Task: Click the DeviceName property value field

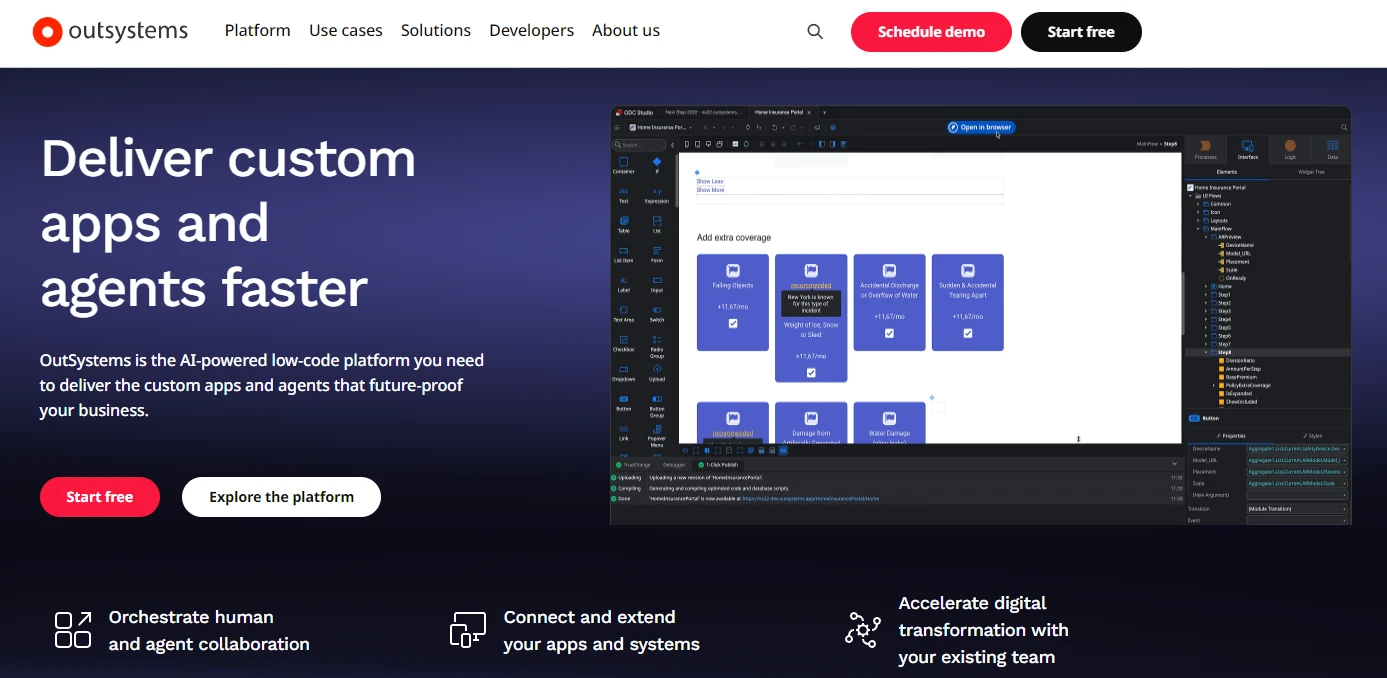Action: click(x=1297, y=449)
